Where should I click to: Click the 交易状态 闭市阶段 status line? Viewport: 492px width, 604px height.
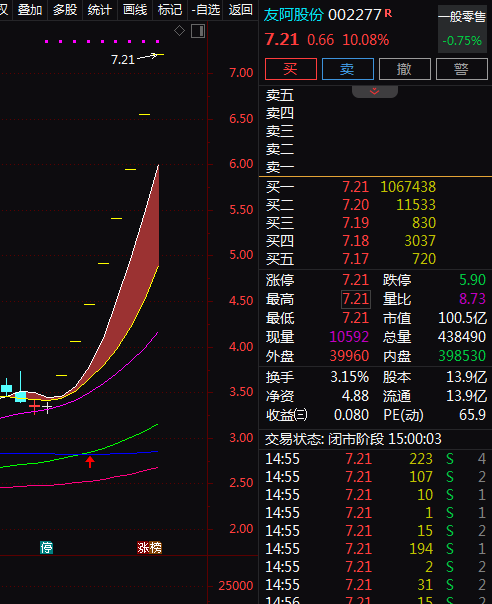353,439
